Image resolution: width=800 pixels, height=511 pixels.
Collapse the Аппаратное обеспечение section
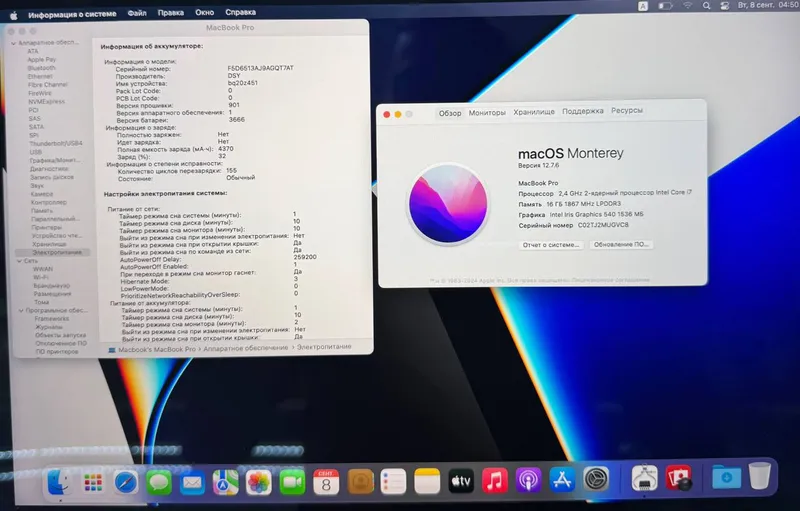tap(14, 43)
